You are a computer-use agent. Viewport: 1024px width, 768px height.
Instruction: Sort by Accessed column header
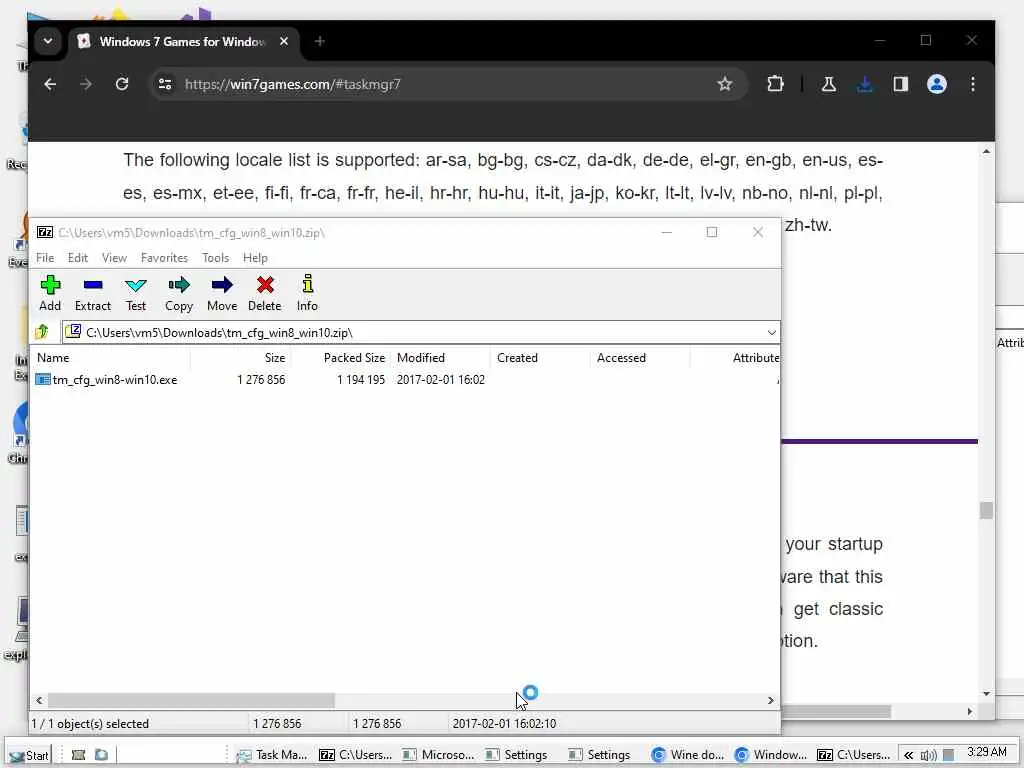click(x=639, y=358)
